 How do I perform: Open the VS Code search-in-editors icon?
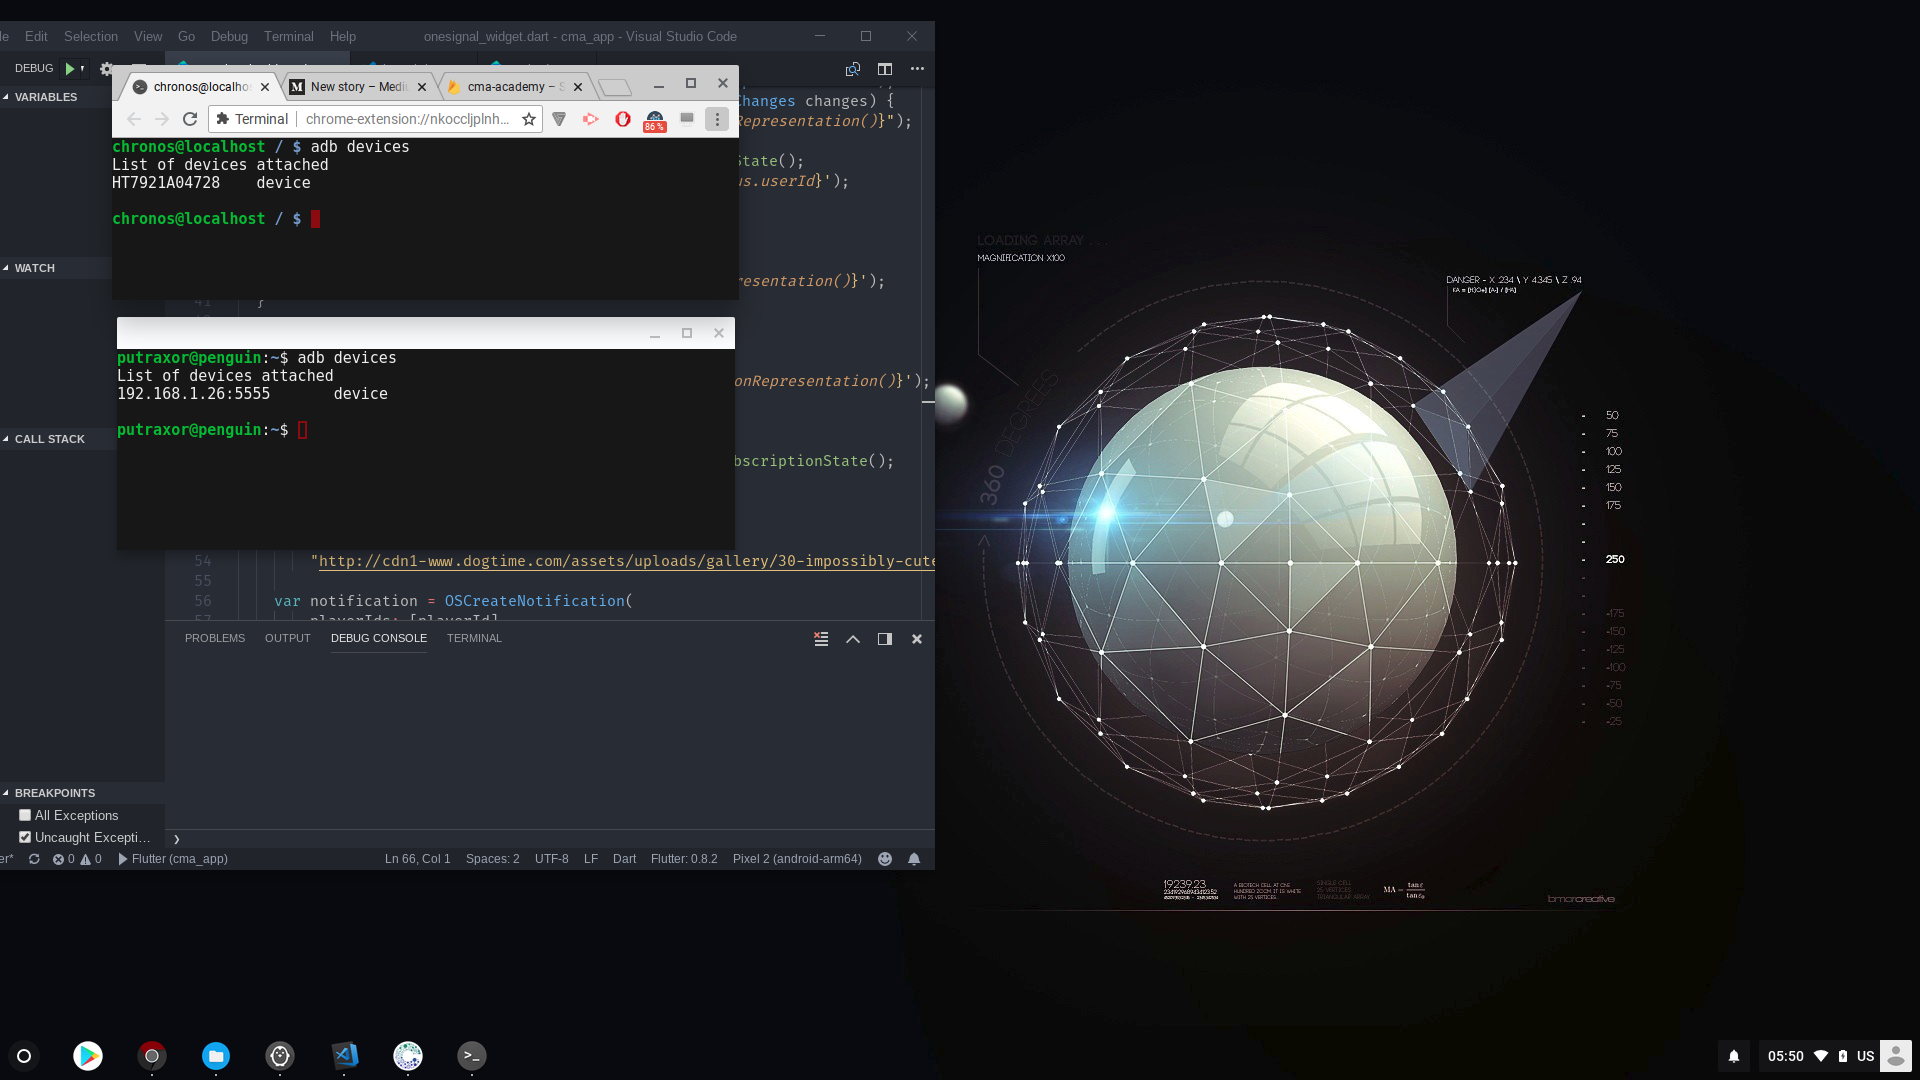click(x=853, y=69)
